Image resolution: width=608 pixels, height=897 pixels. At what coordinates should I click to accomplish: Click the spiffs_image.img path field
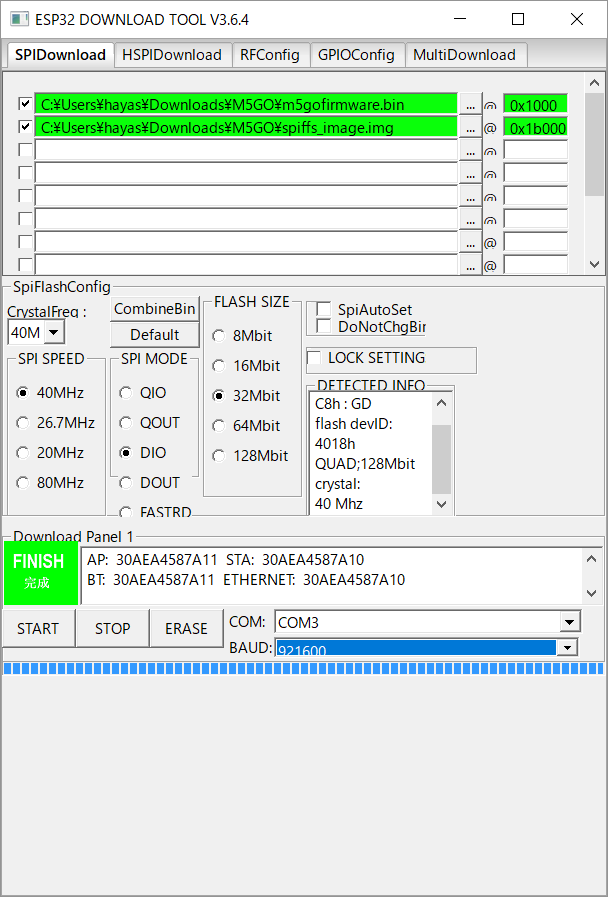(246, 128)
